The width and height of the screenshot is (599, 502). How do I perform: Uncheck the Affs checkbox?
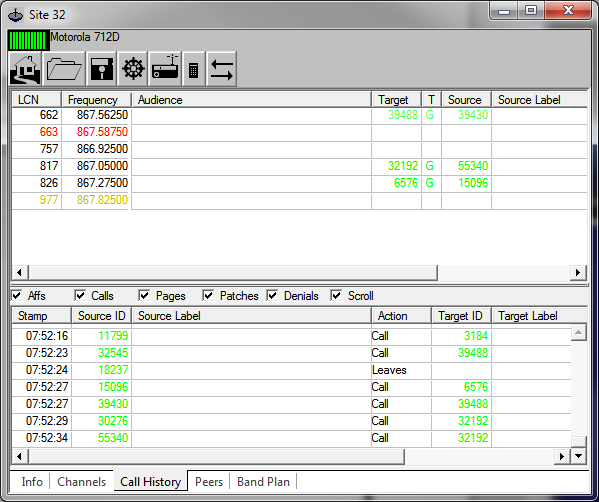point(17,295)
